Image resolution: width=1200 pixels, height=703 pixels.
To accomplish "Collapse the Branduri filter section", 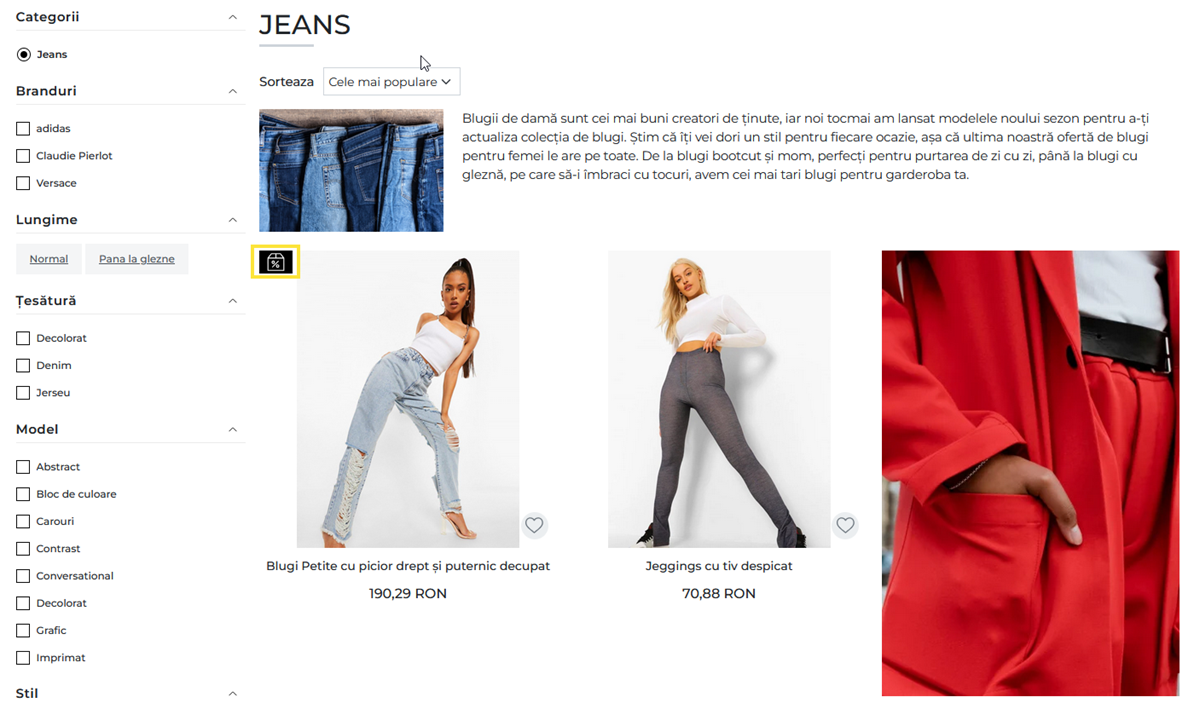I will [233, 91].
